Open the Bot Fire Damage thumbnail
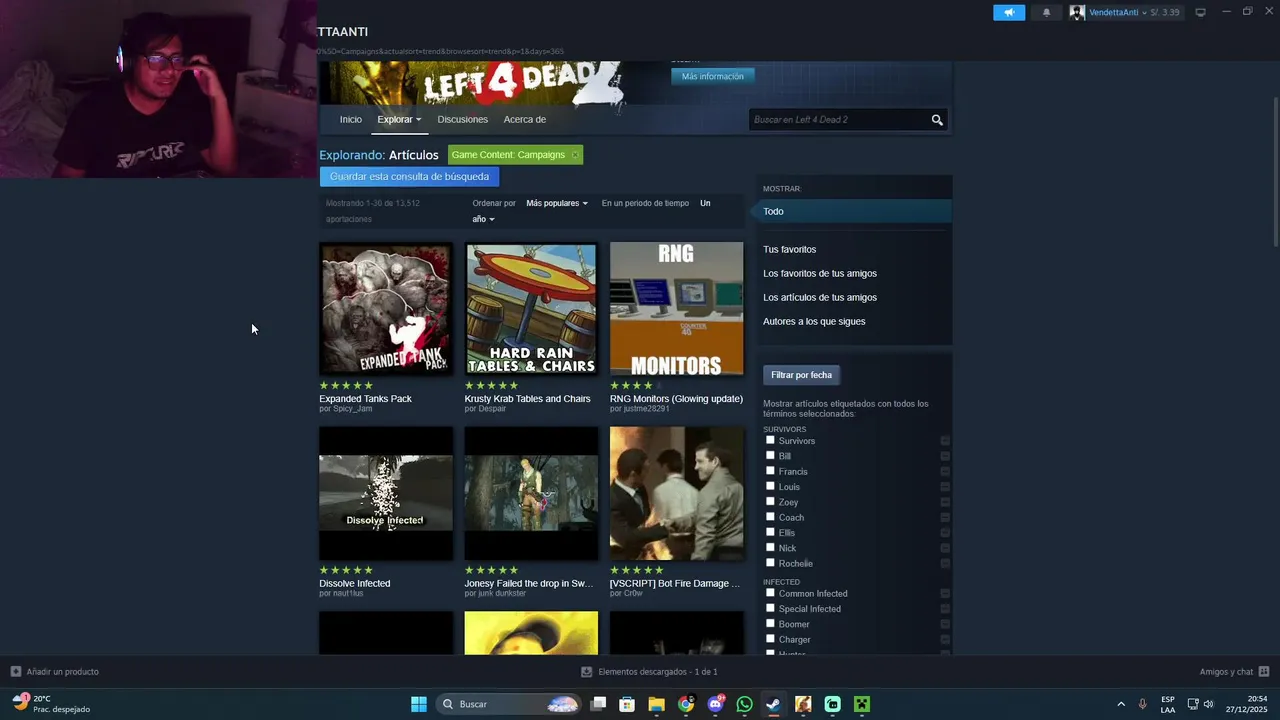The image size is (1280, 720). 677,494
